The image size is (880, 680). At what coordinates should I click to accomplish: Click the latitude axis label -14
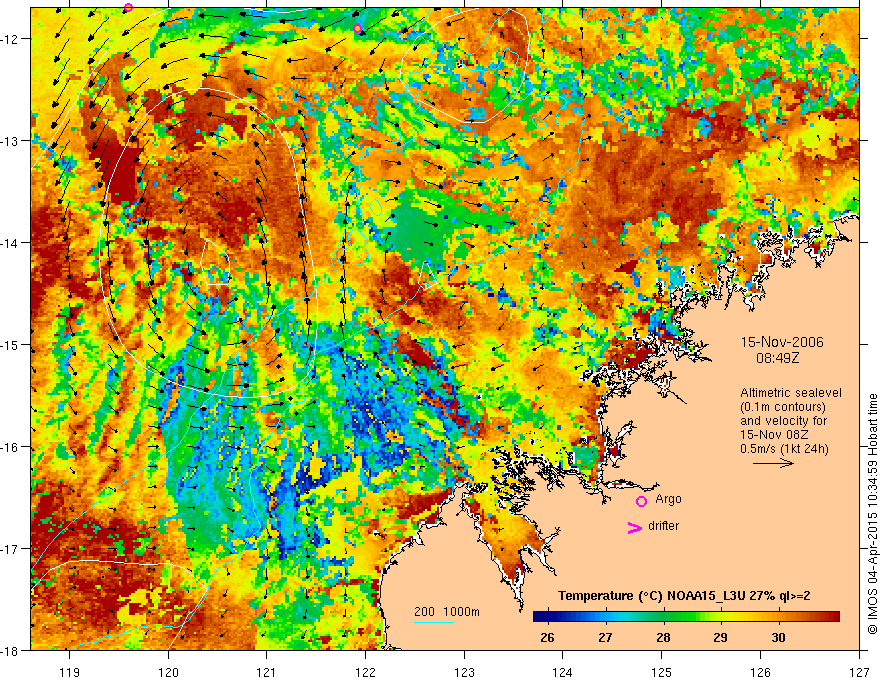[10, 243]
